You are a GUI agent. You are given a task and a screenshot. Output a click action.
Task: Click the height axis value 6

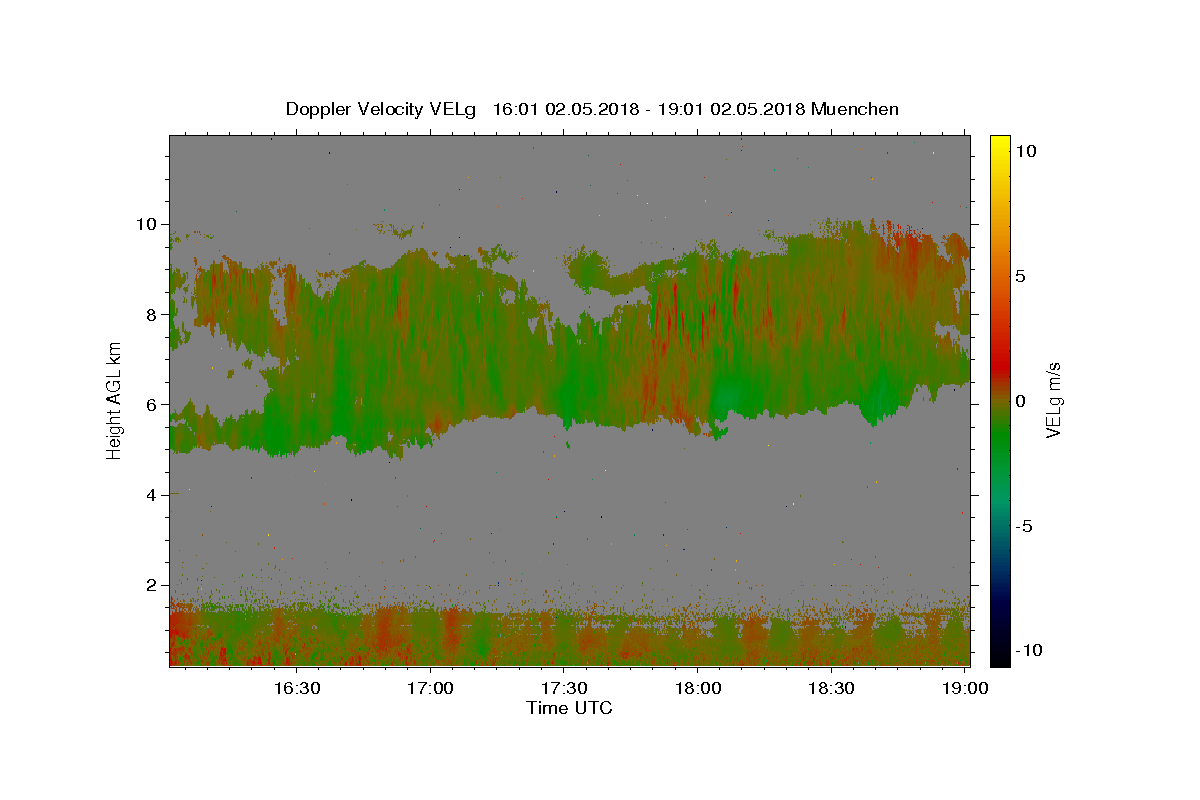pyautogui.click(x=153, y=404)
